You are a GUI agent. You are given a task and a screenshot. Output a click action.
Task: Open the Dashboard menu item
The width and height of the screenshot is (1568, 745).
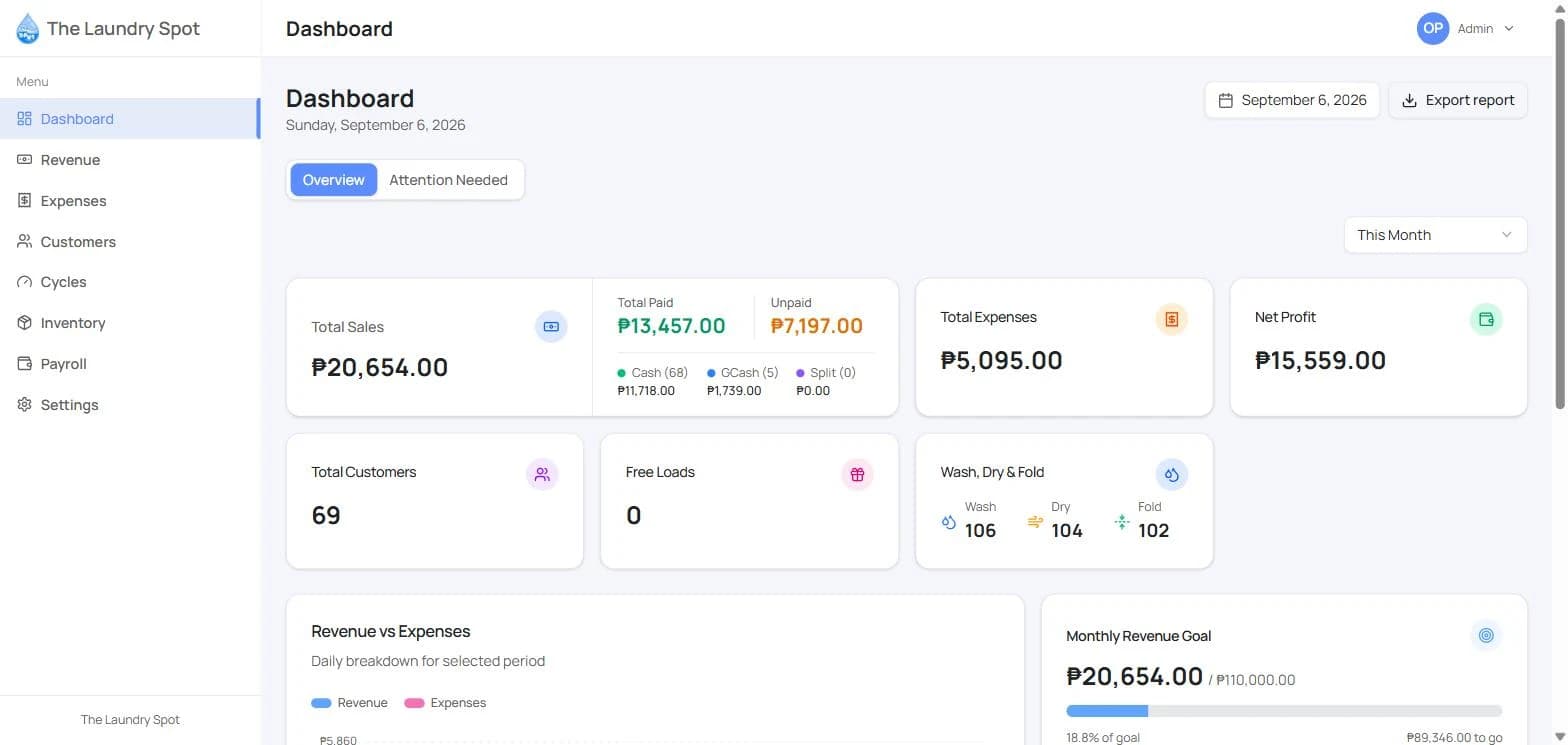129,119
